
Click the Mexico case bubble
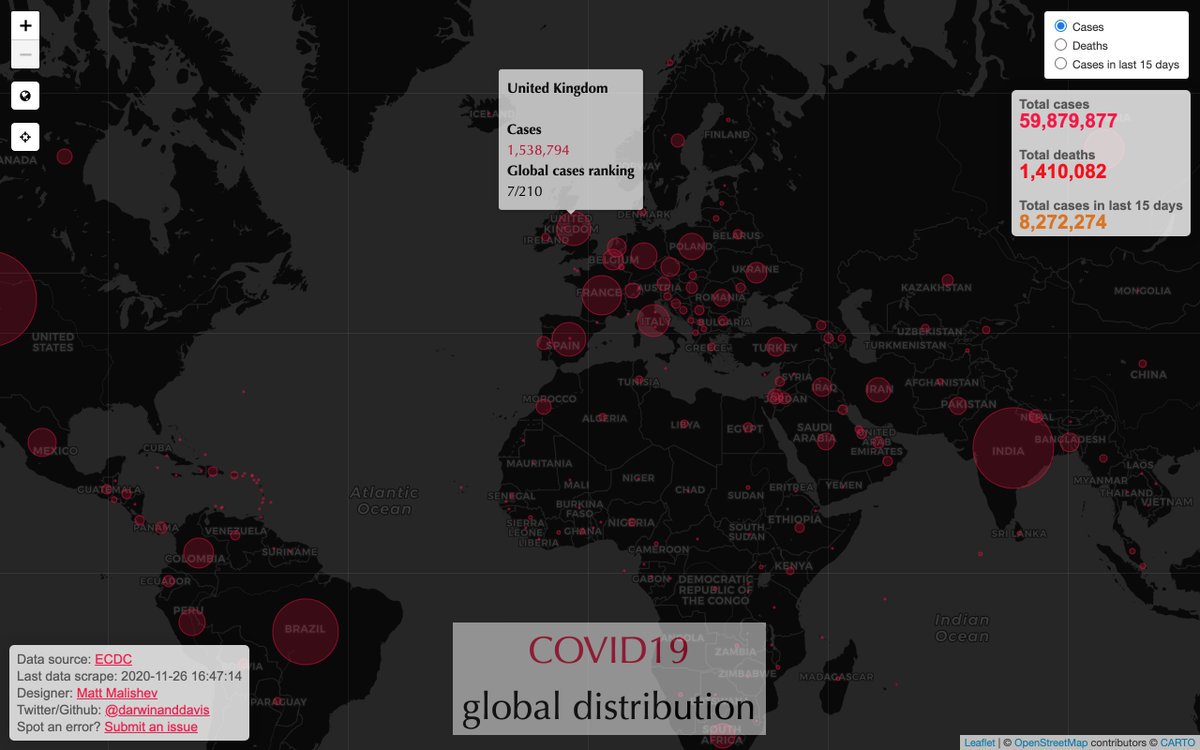(42, 443)
